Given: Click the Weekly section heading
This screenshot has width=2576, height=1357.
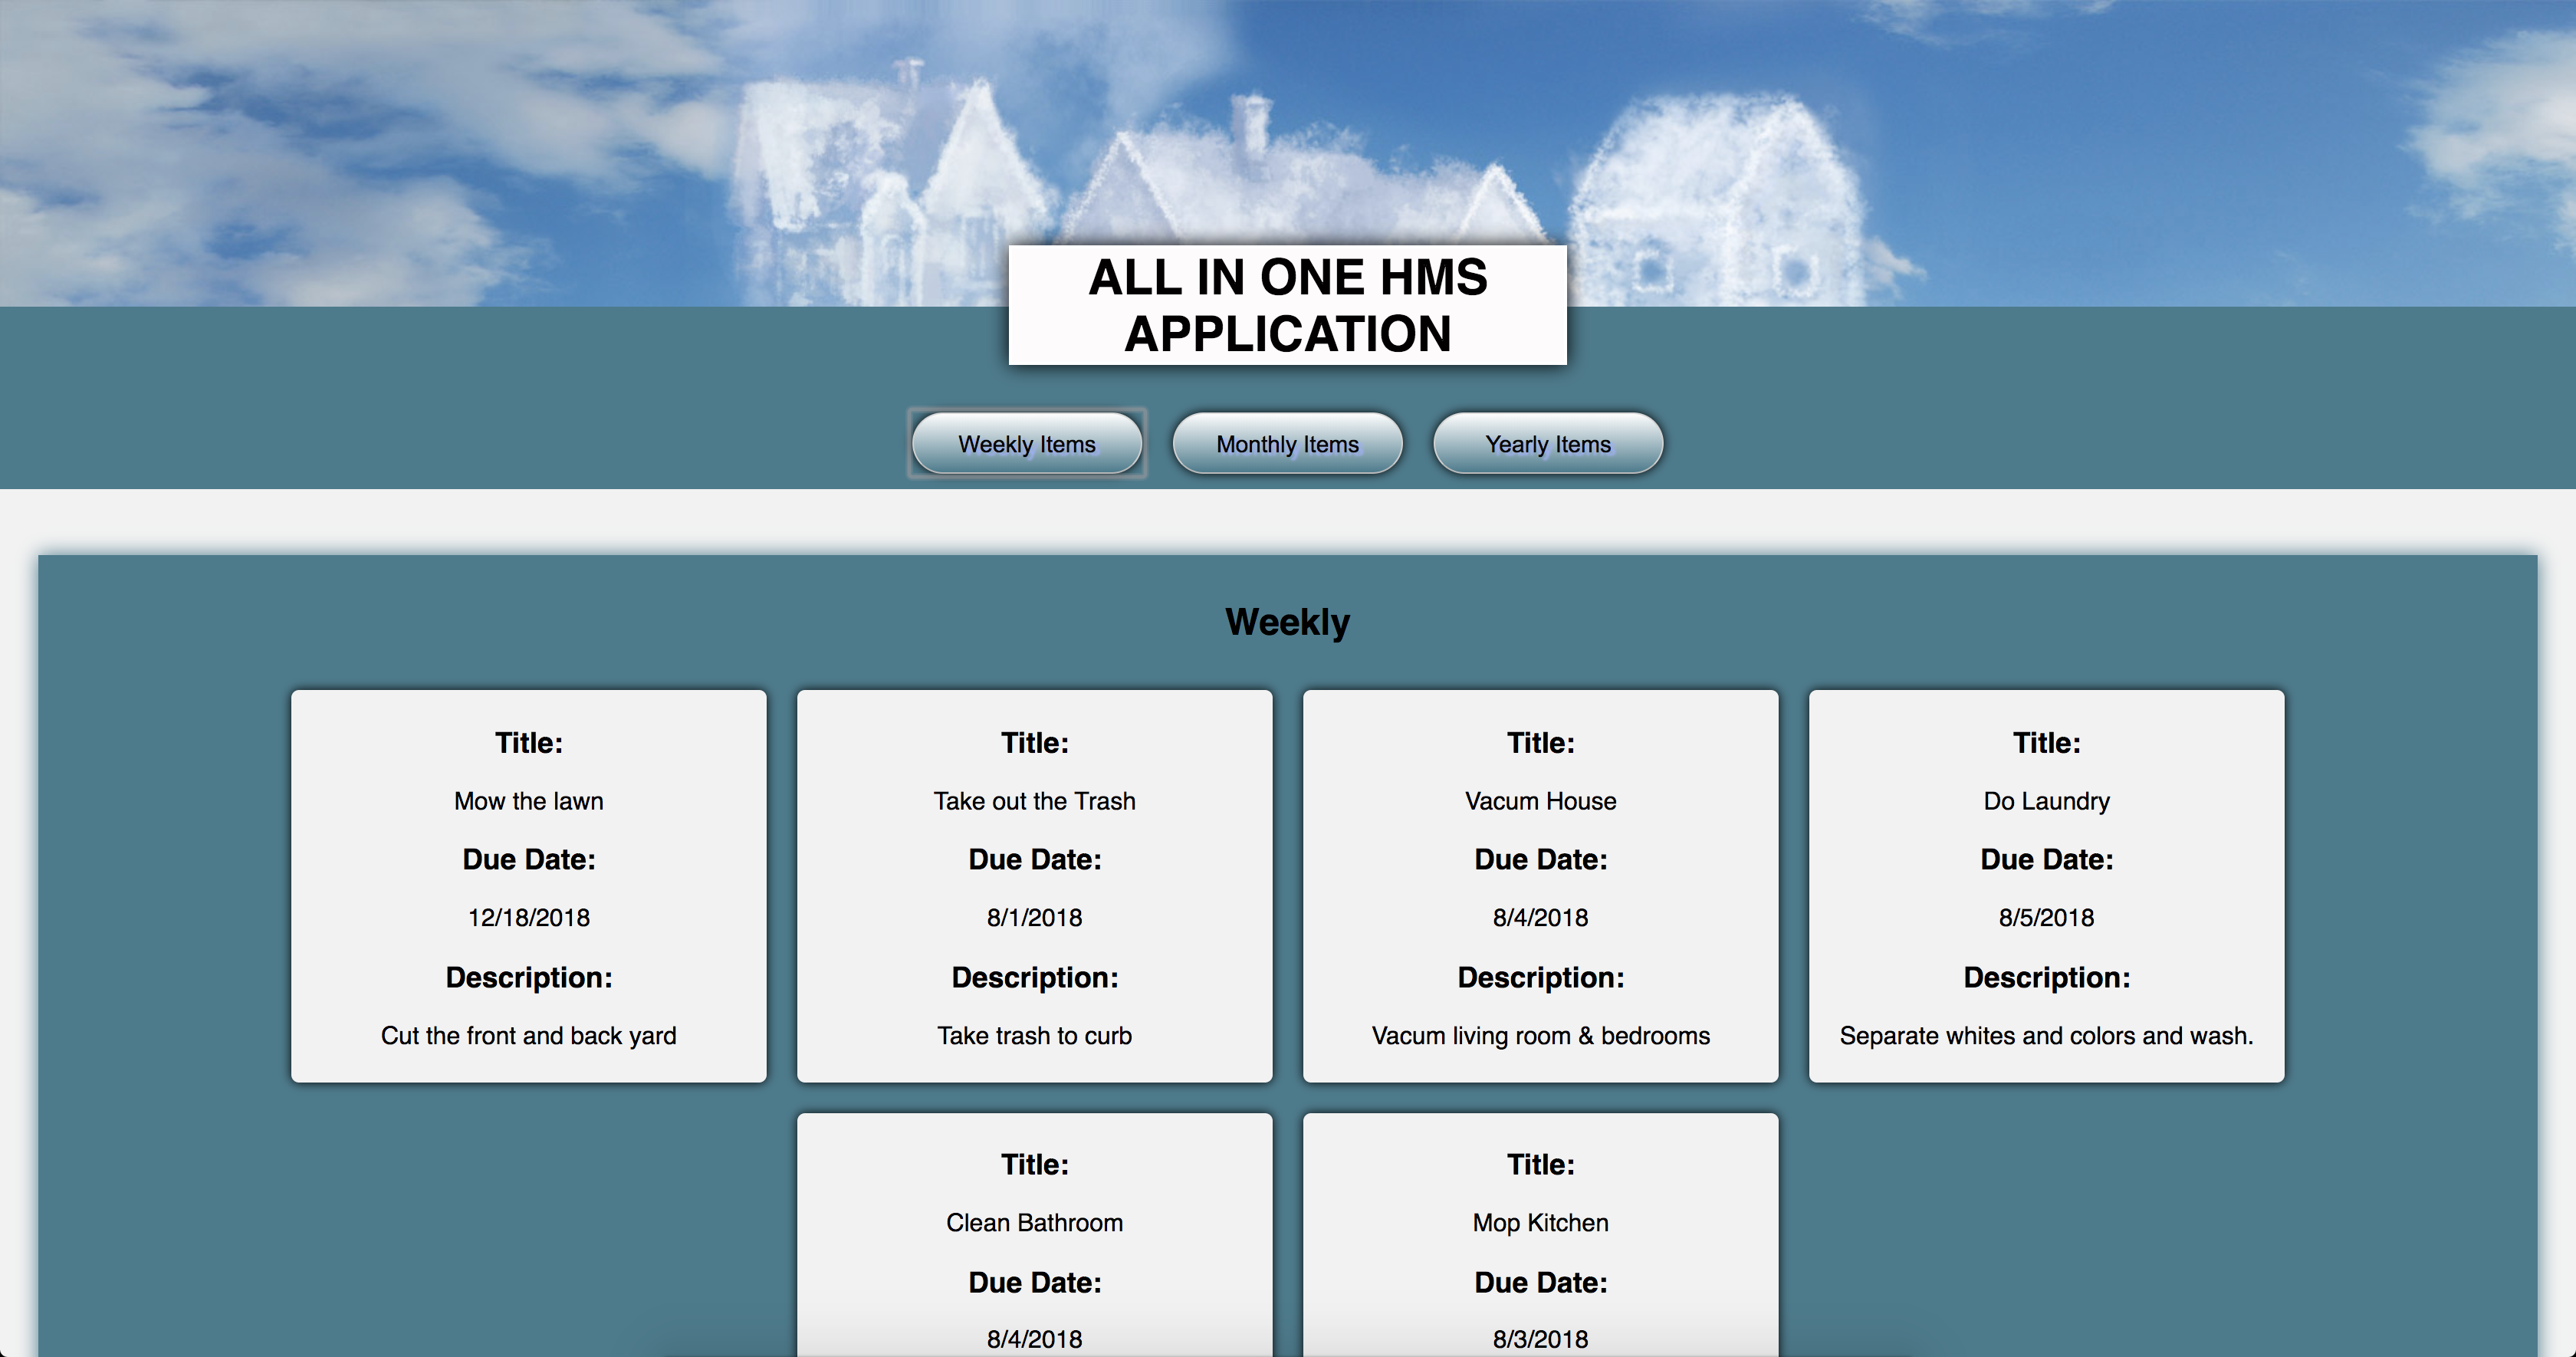Looking at the screenshot, I should 1287,622.
